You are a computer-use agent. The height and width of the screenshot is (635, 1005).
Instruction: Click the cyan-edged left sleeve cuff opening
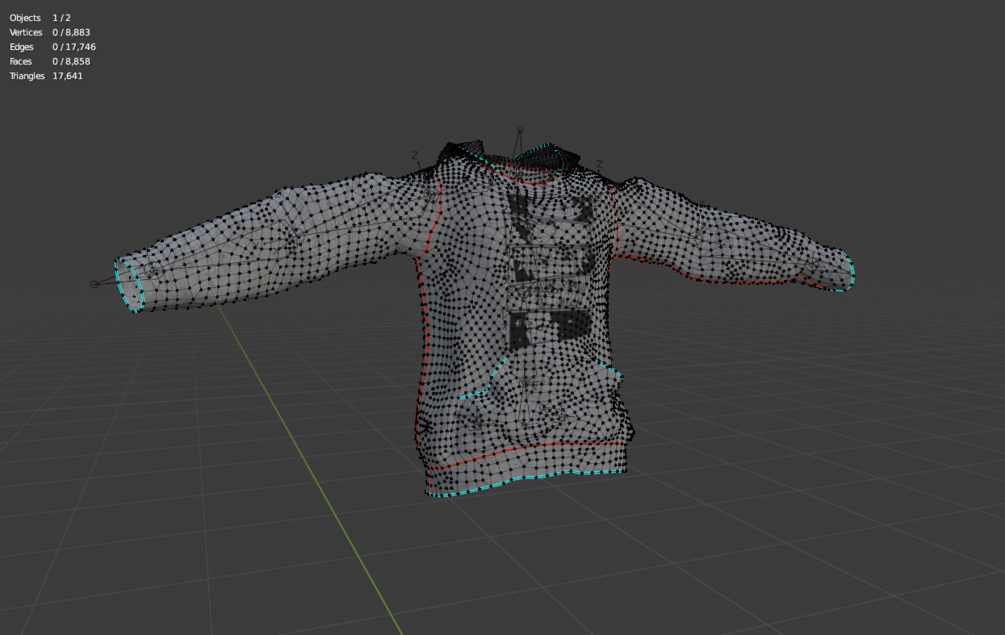pyautogui.click(x=129, y=285)
